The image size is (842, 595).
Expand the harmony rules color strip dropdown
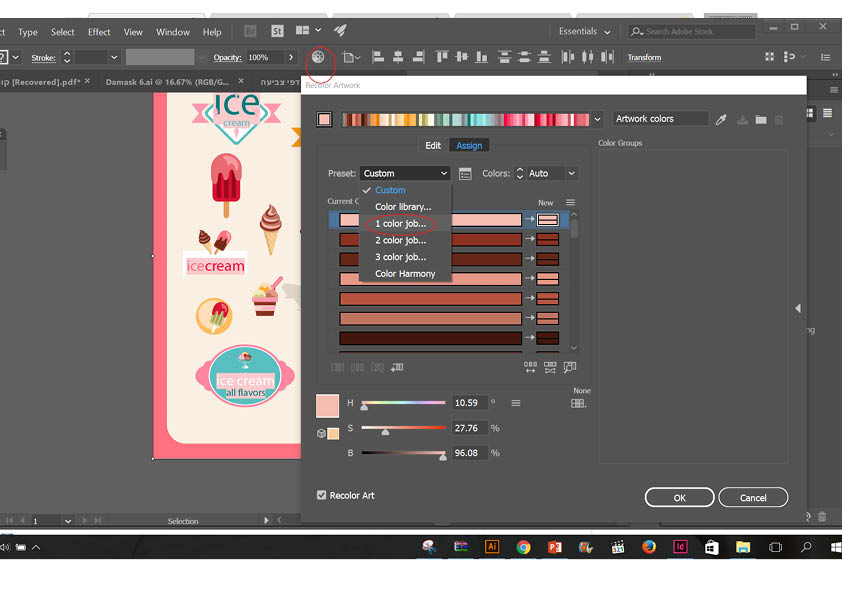[598, 120]
